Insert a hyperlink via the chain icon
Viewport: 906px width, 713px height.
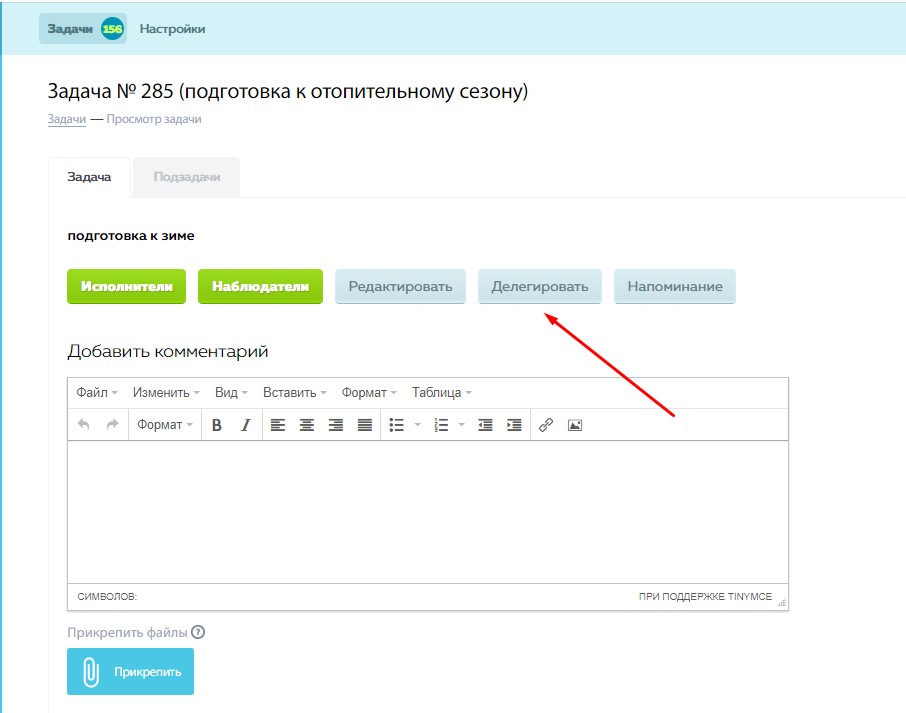546,425
